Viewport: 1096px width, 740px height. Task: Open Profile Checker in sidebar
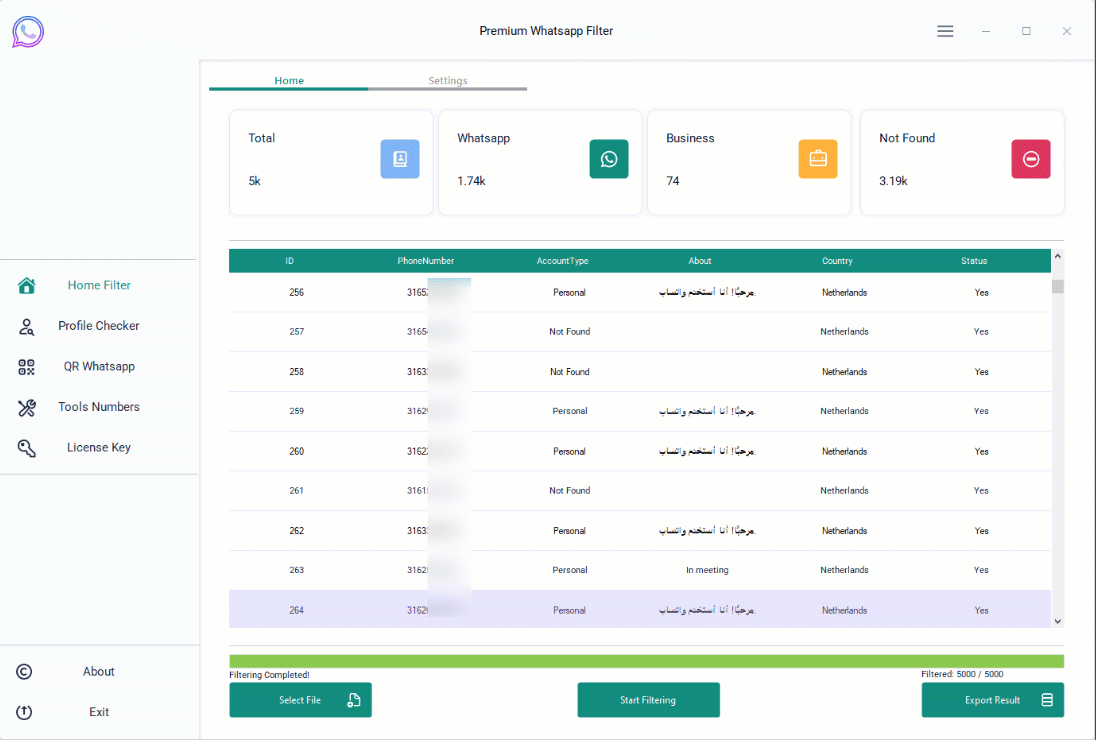click(99, 326)
